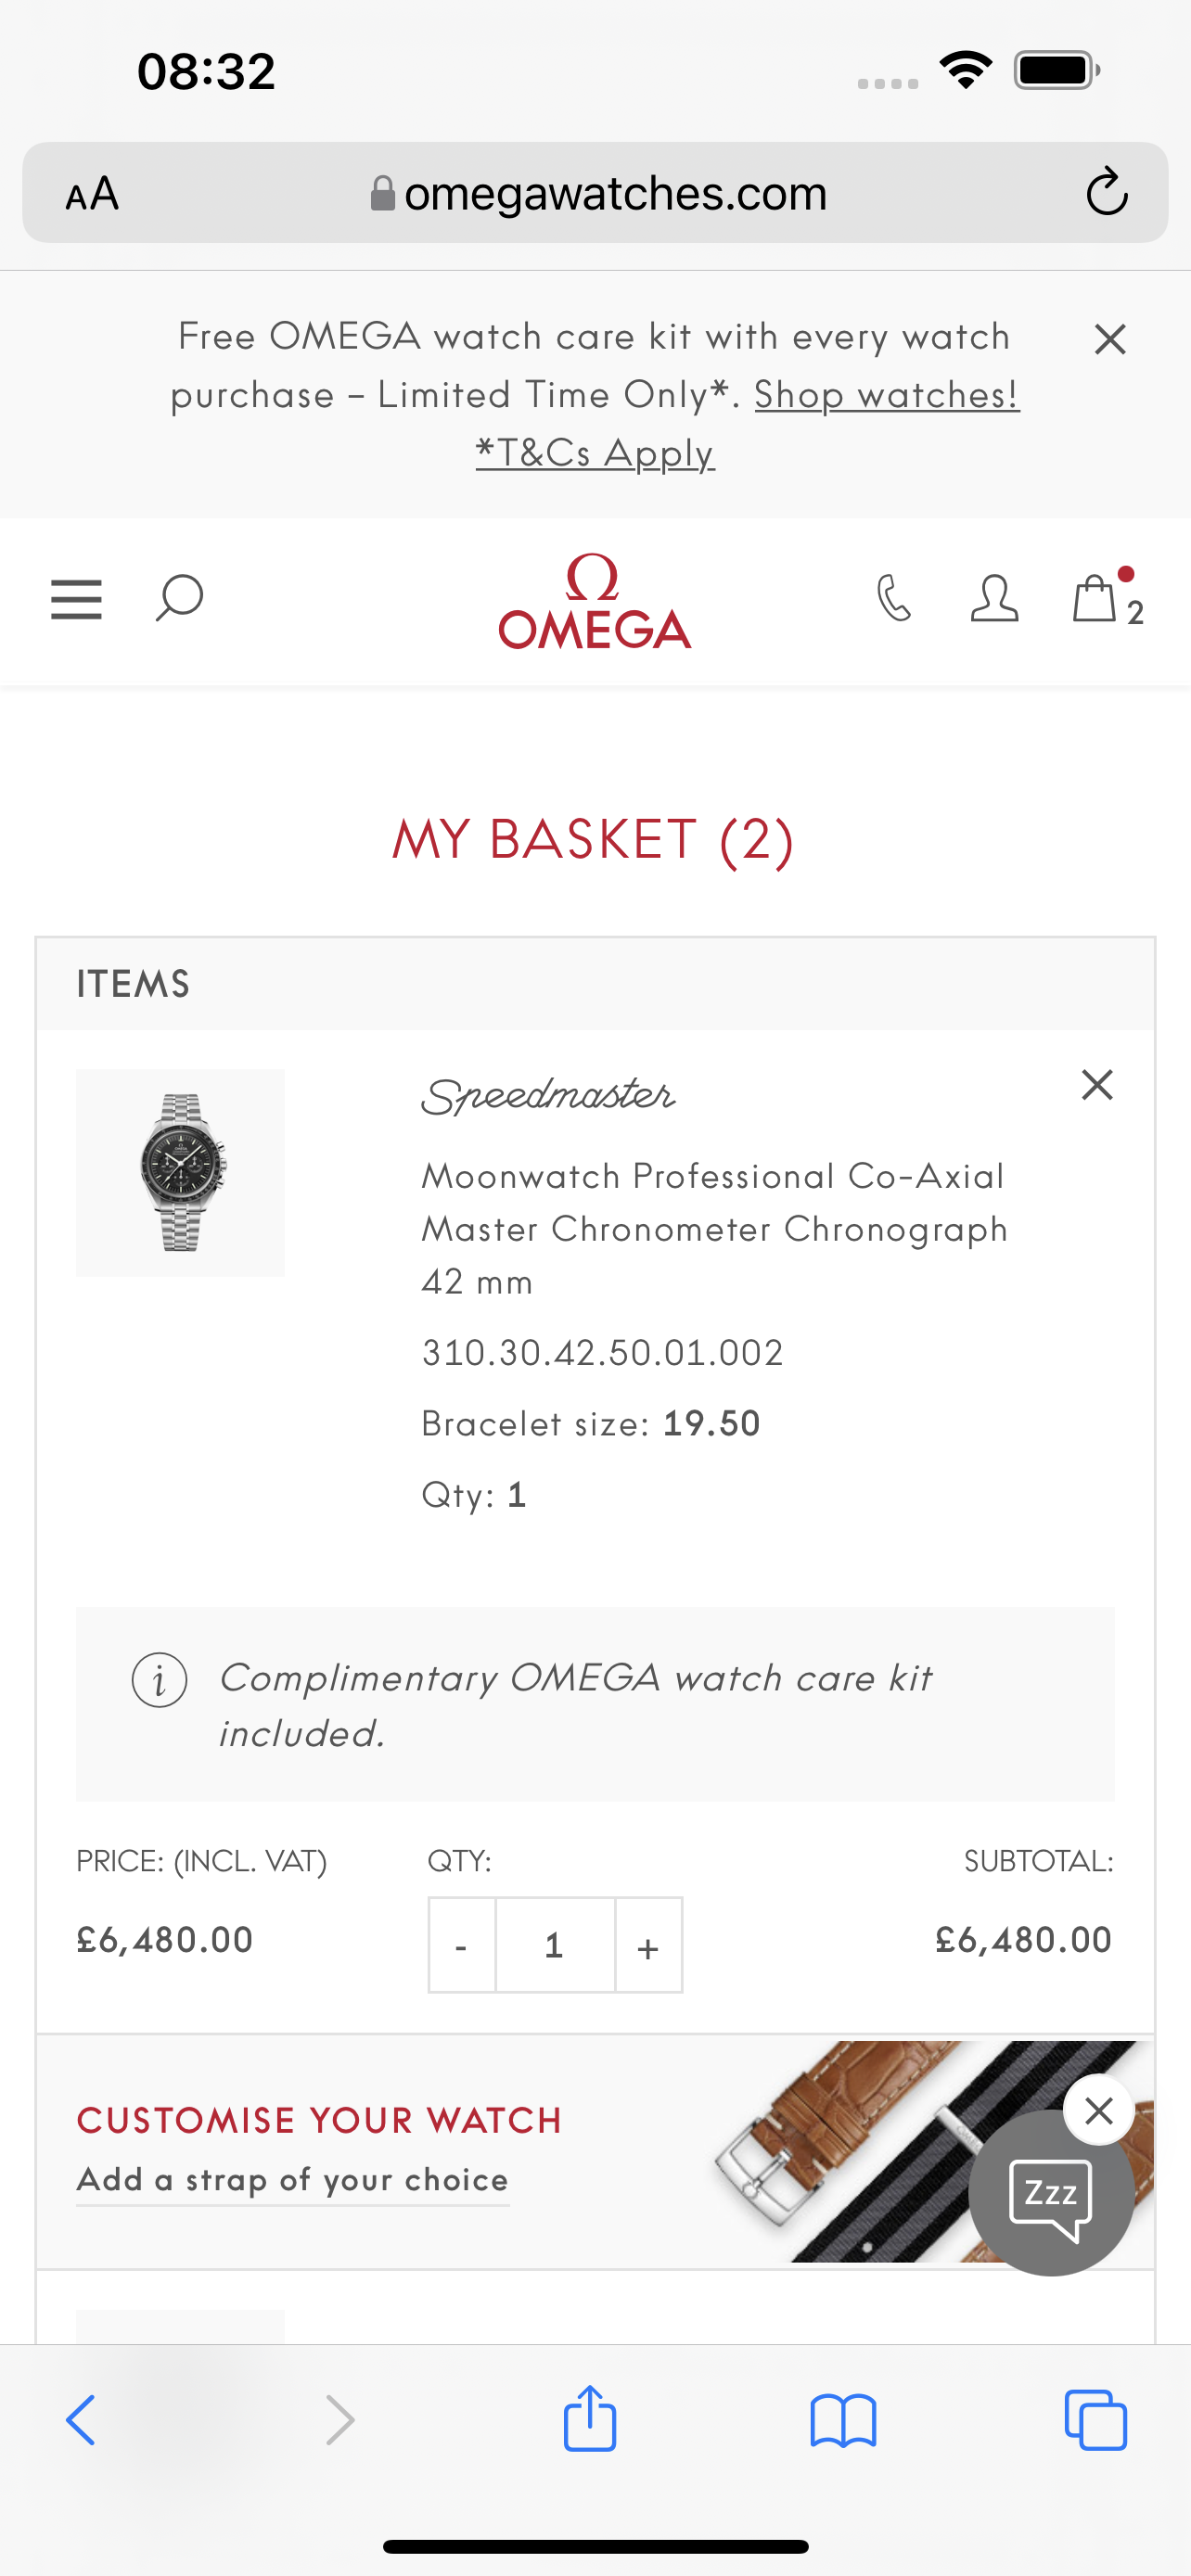Show all open Safari tabs
This screenshot has width=1191, height=2576.
[x=1096, y=2420]
